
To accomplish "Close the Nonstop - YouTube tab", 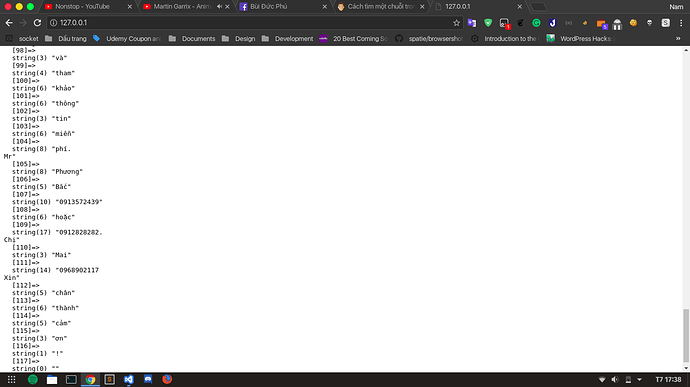I will 129,7.
